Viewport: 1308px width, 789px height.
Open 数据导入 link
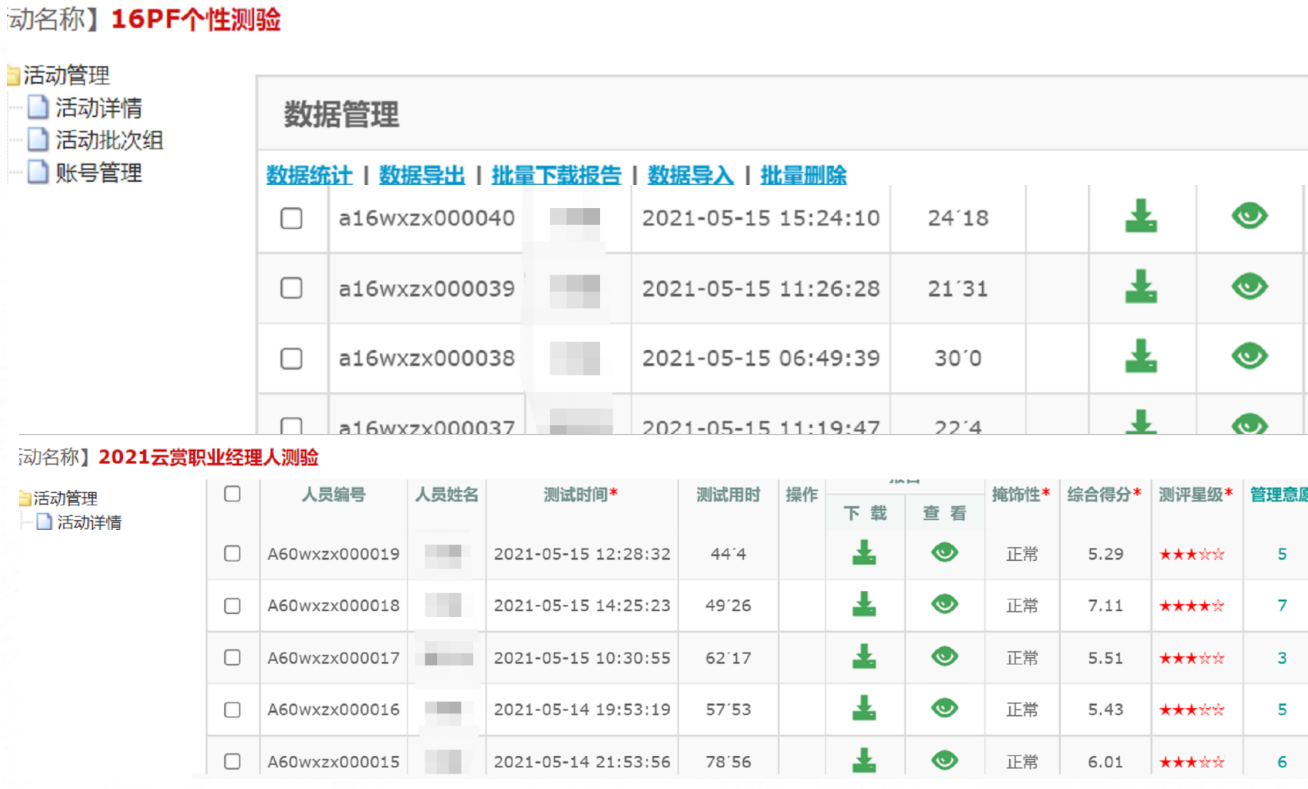(x=691, y=175)
